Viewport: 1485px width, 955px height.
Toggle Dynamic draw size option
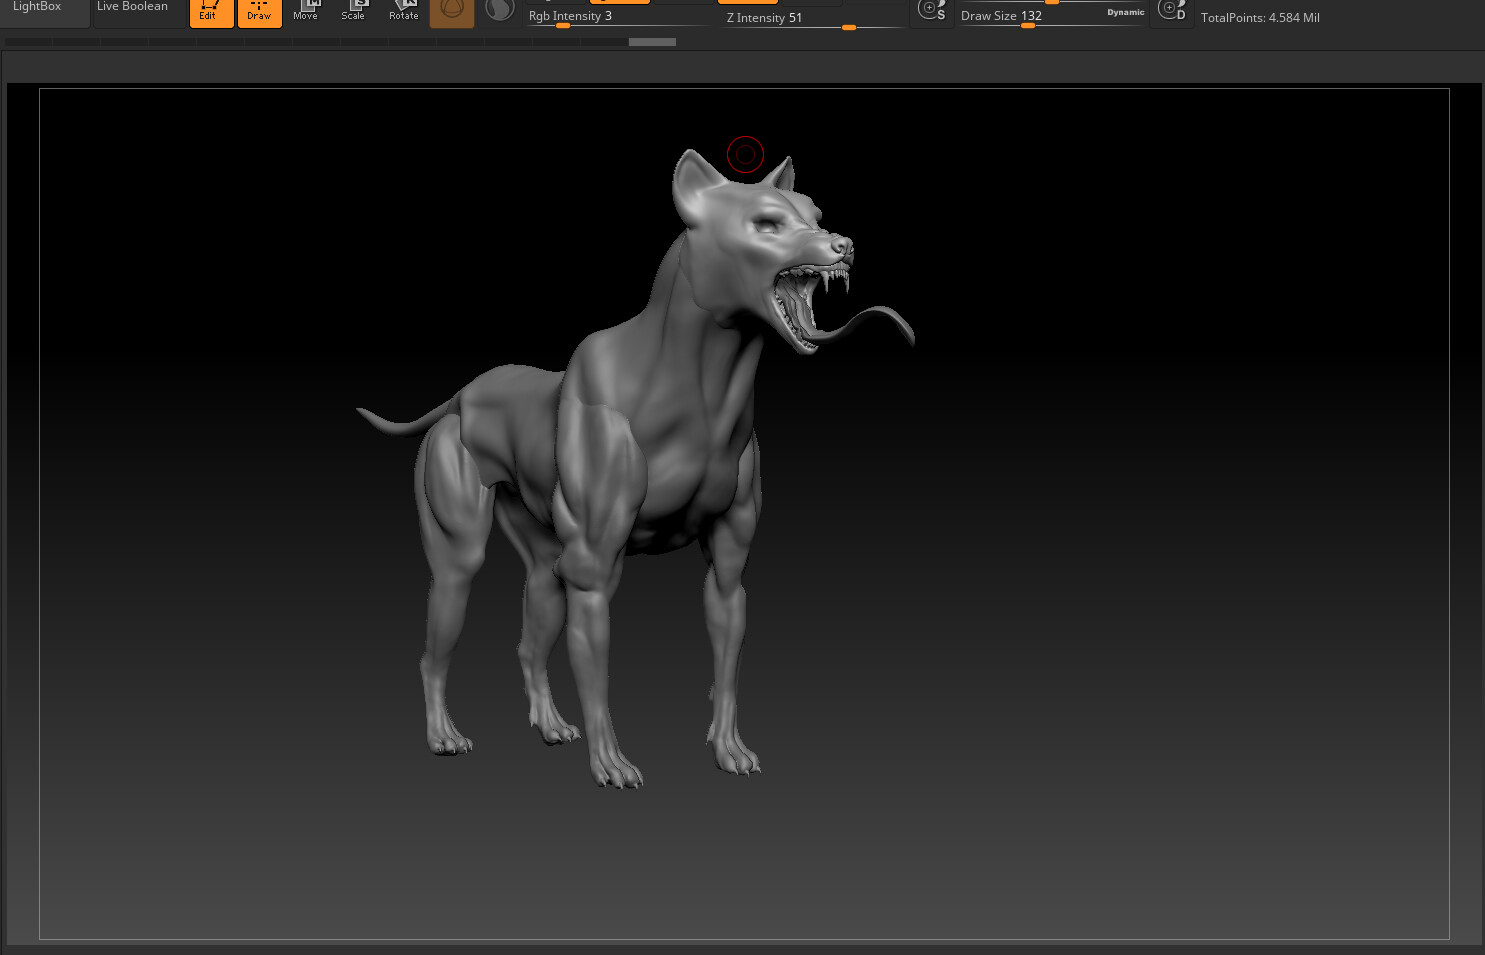coord(1125,12)
